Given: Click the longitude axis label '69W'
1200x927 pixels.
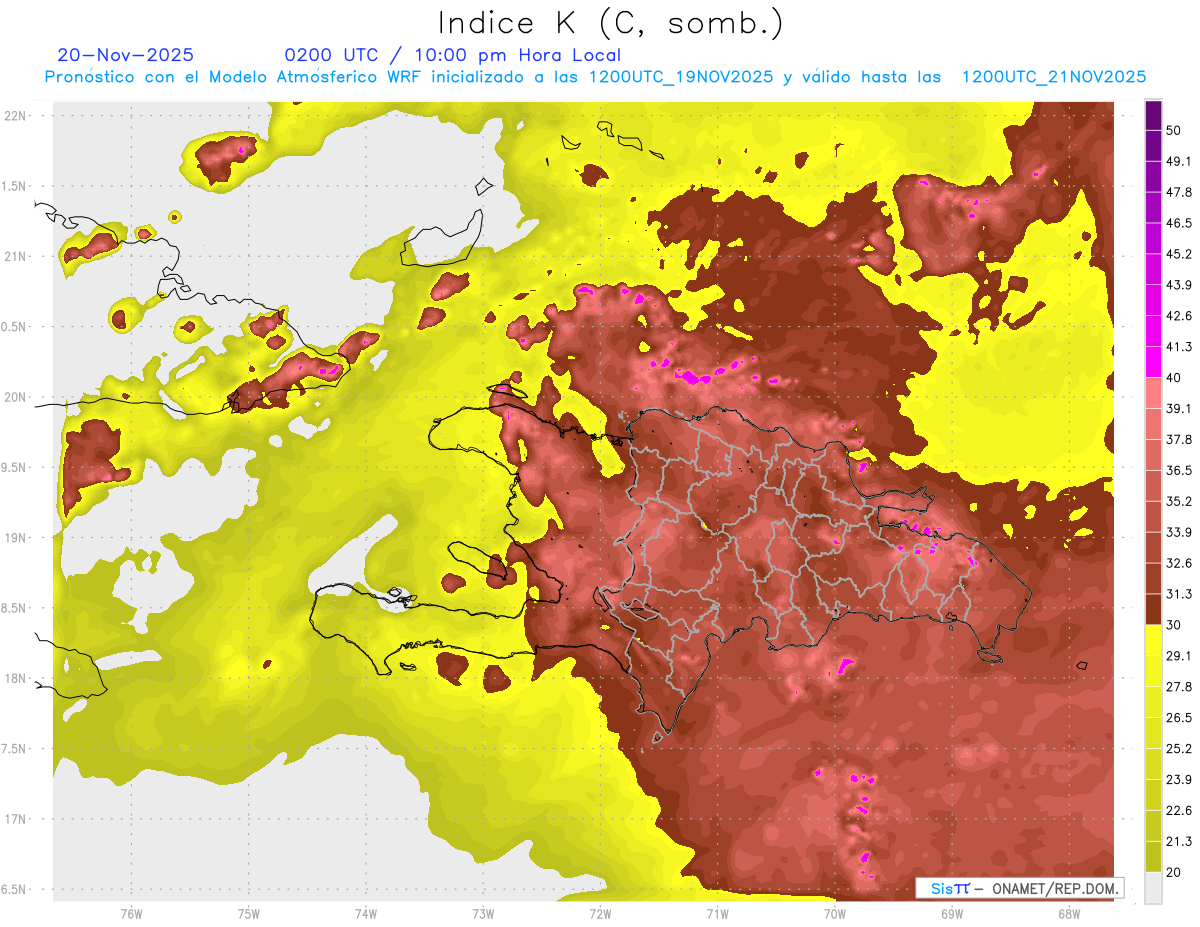Looking at the screenshot, I should tap(951, 914).
